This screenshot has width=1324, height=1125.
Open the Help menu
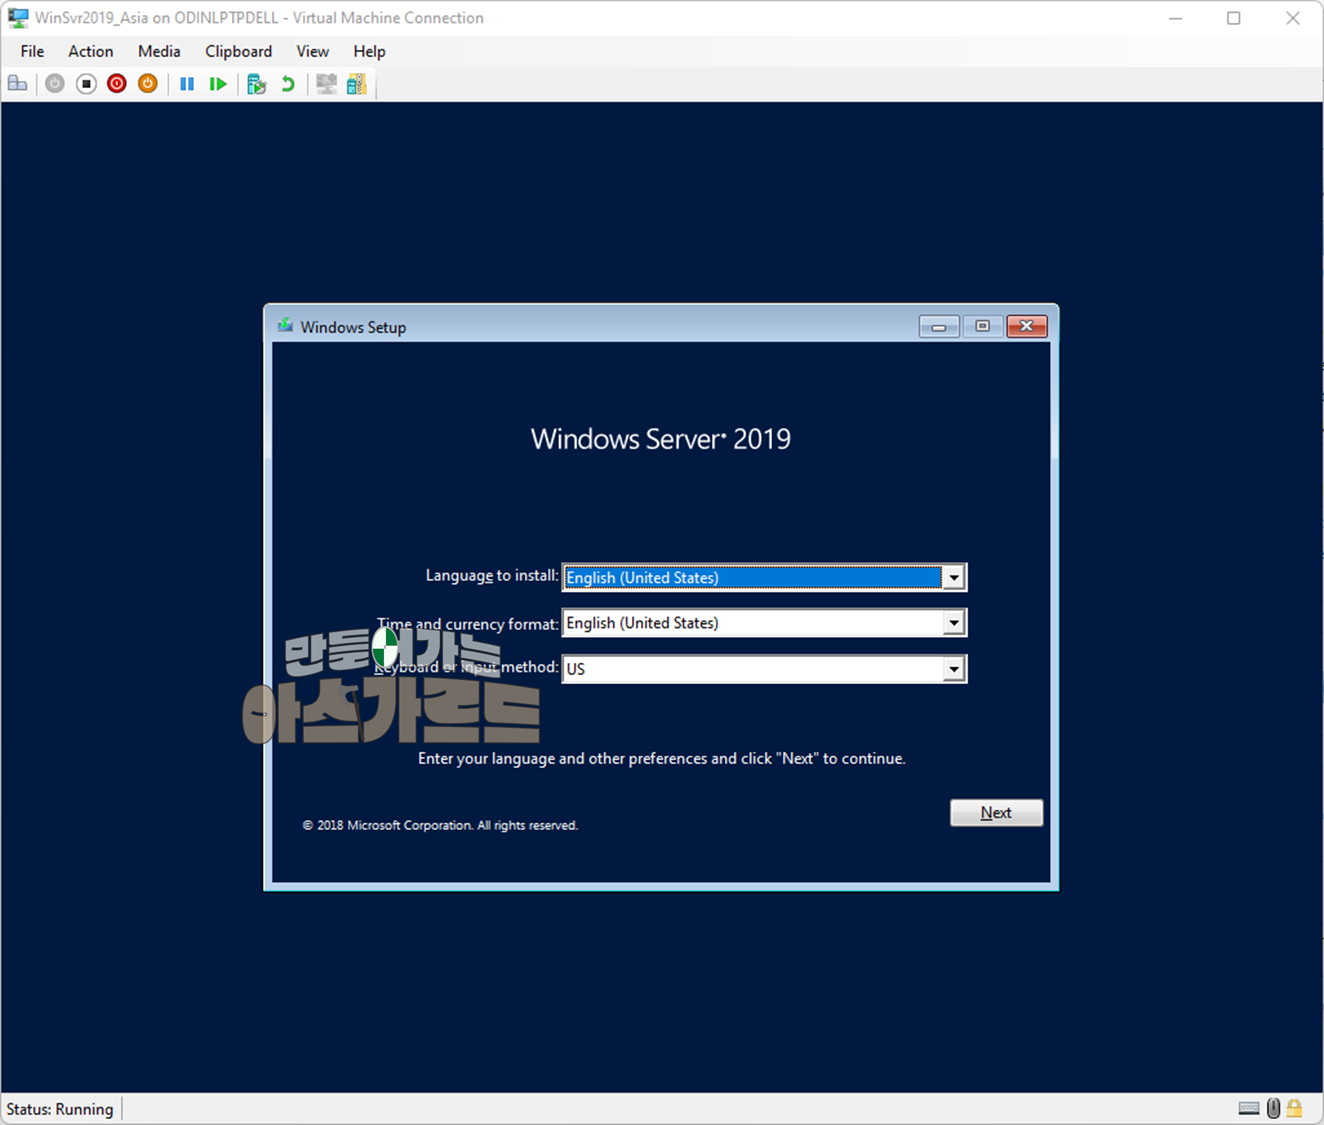[x=369, y=51]
